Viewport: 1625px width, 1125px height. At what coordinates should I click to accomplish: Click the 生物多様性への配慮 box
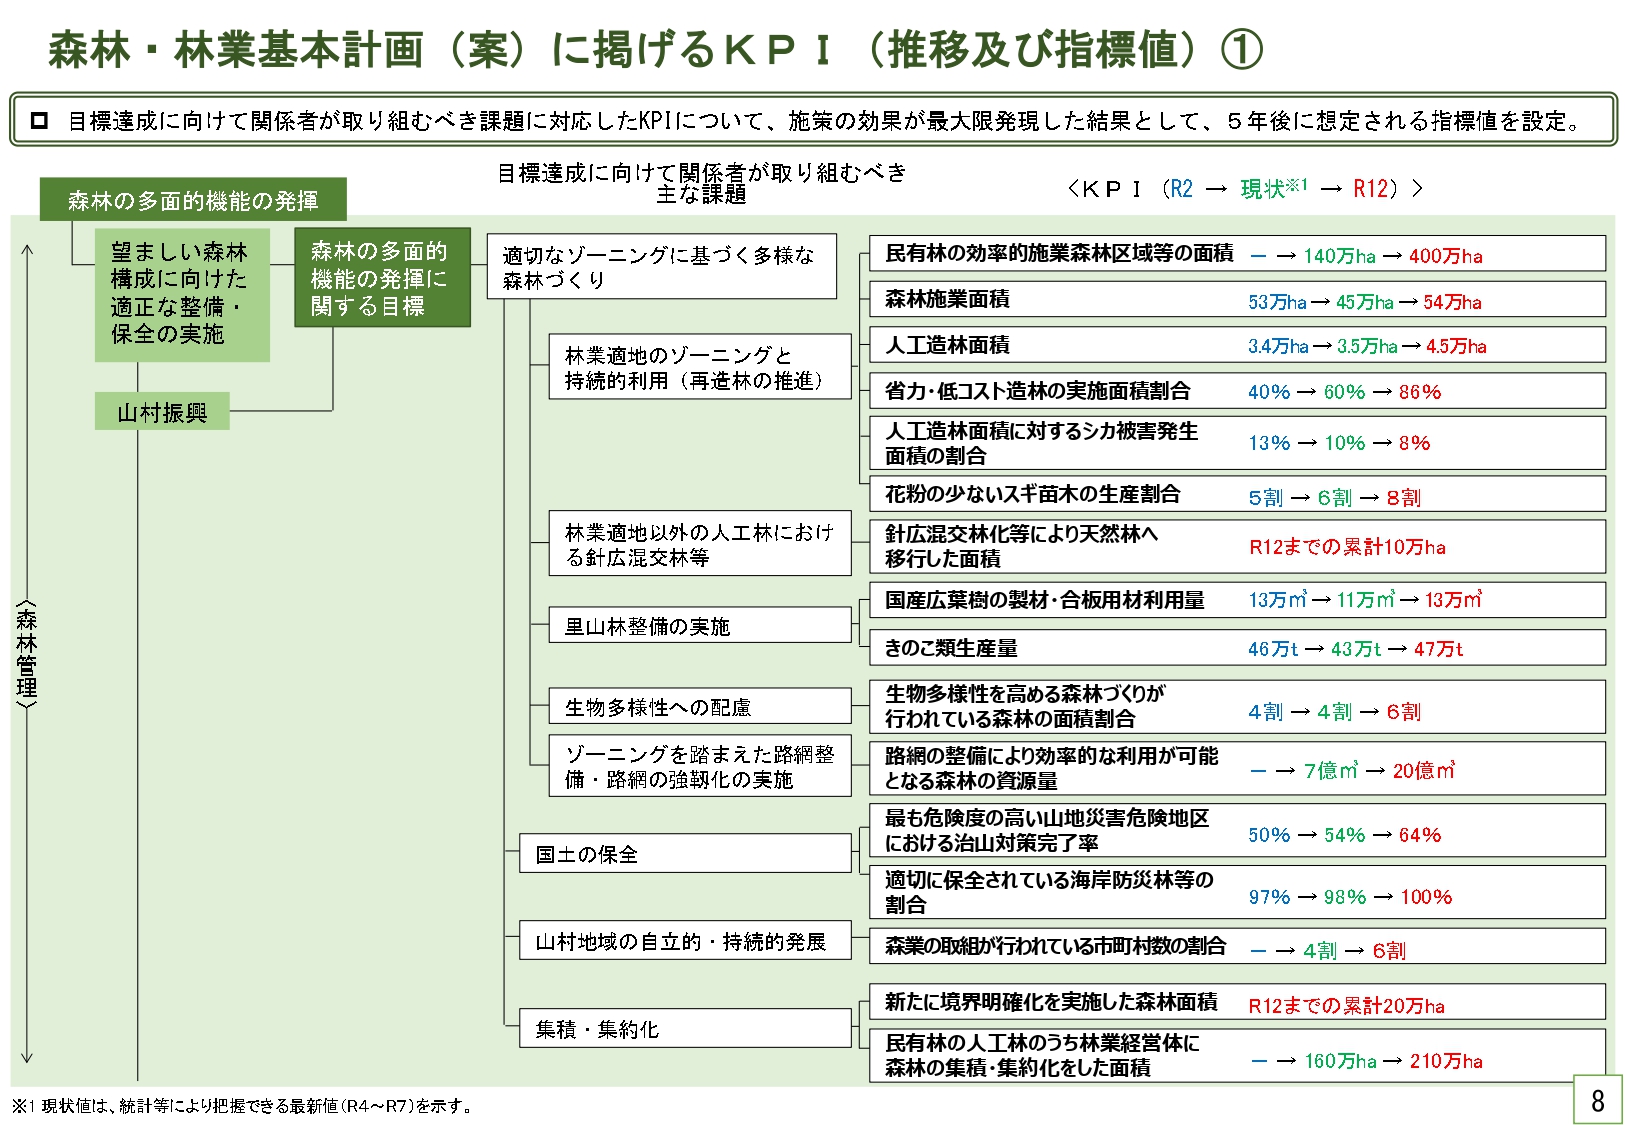point(699,707)
